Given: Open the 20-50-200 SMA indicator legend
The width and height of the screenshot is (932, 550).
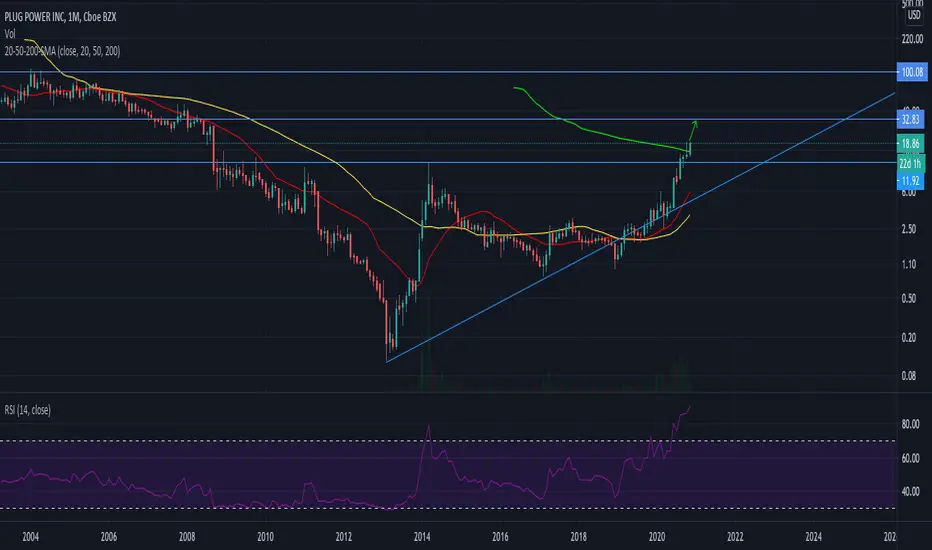Looking at the screenshot, I should [62, 51].
